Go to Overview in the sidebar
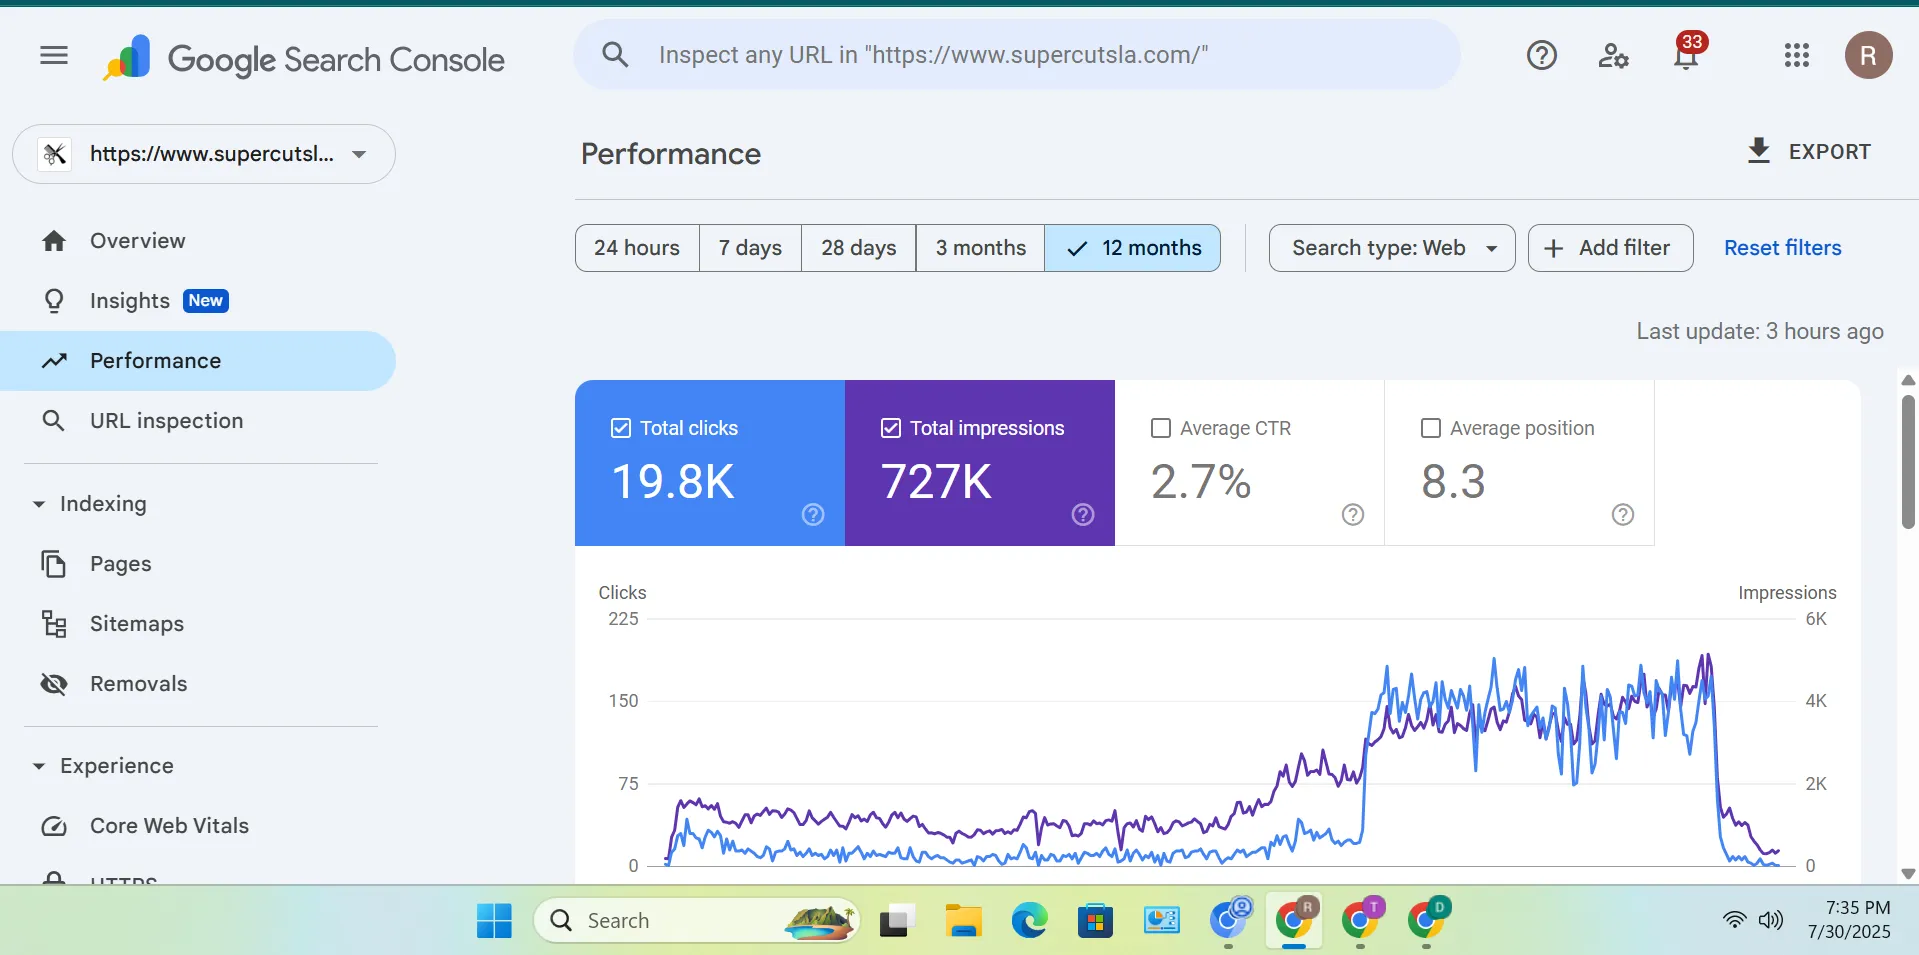 198,241
